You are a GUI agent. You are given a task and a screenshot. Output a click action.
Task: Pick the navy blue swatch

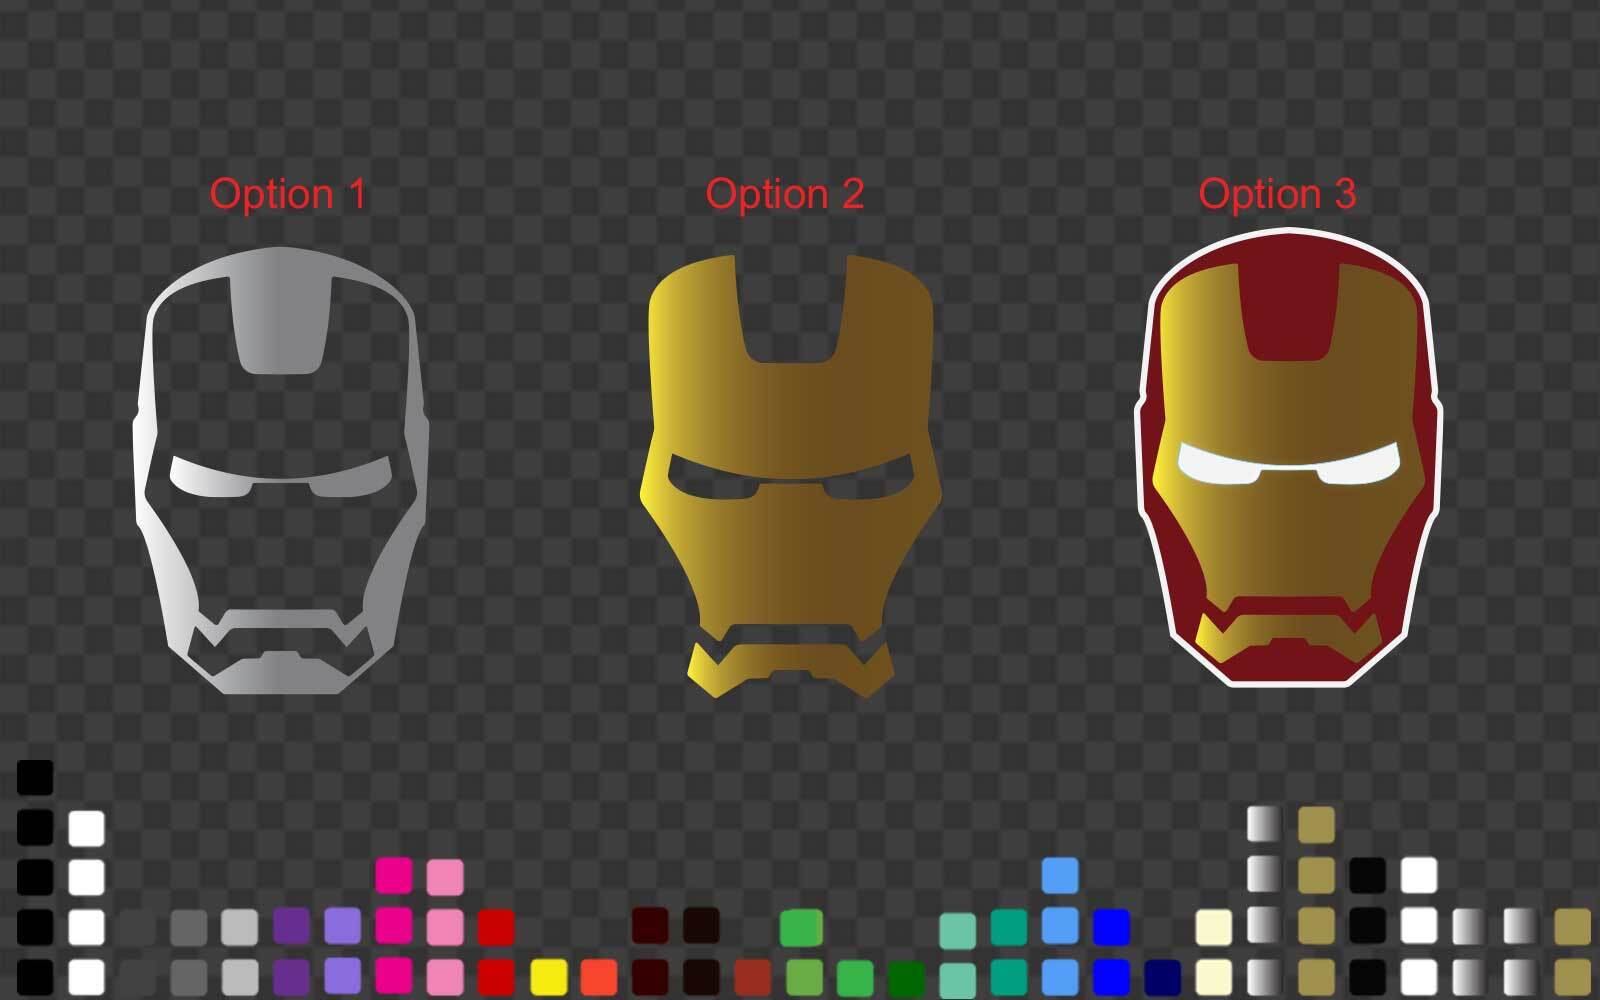pos(1162,977)
